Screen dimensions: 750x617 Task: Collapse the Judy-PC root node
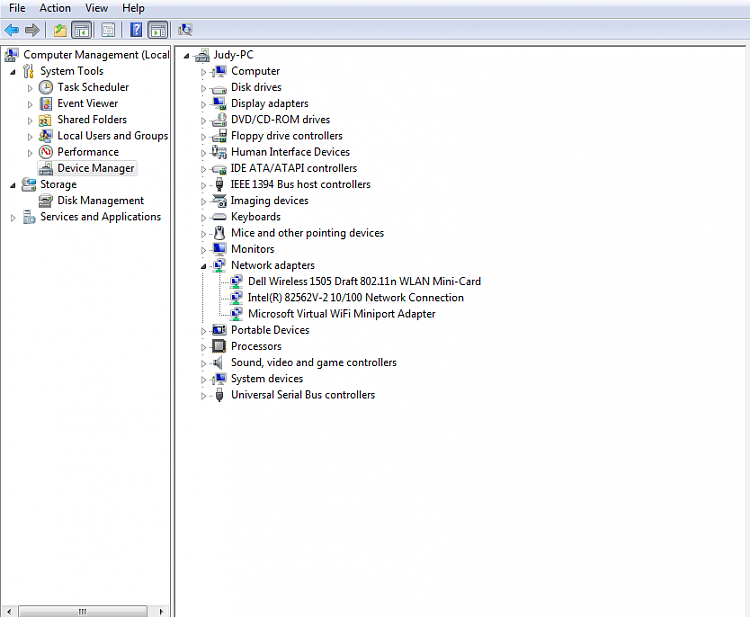[186, 56]
